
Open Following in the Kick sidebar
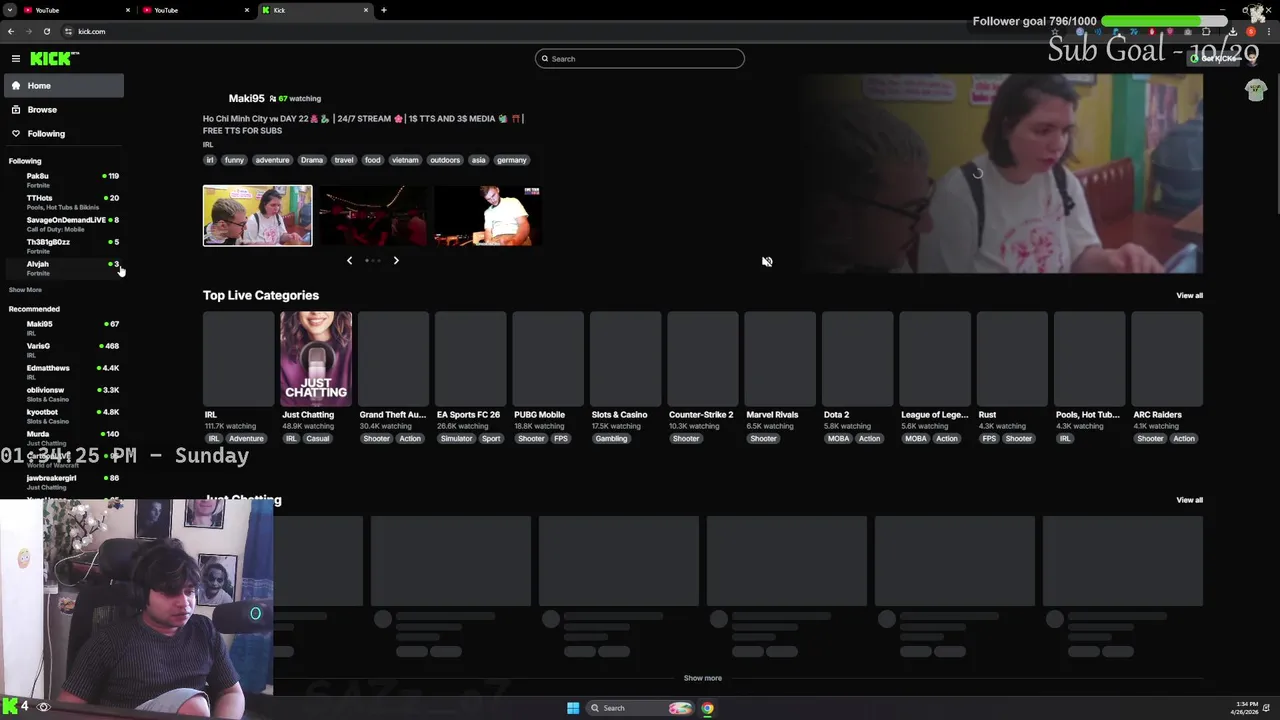click(x=64, y=134)
